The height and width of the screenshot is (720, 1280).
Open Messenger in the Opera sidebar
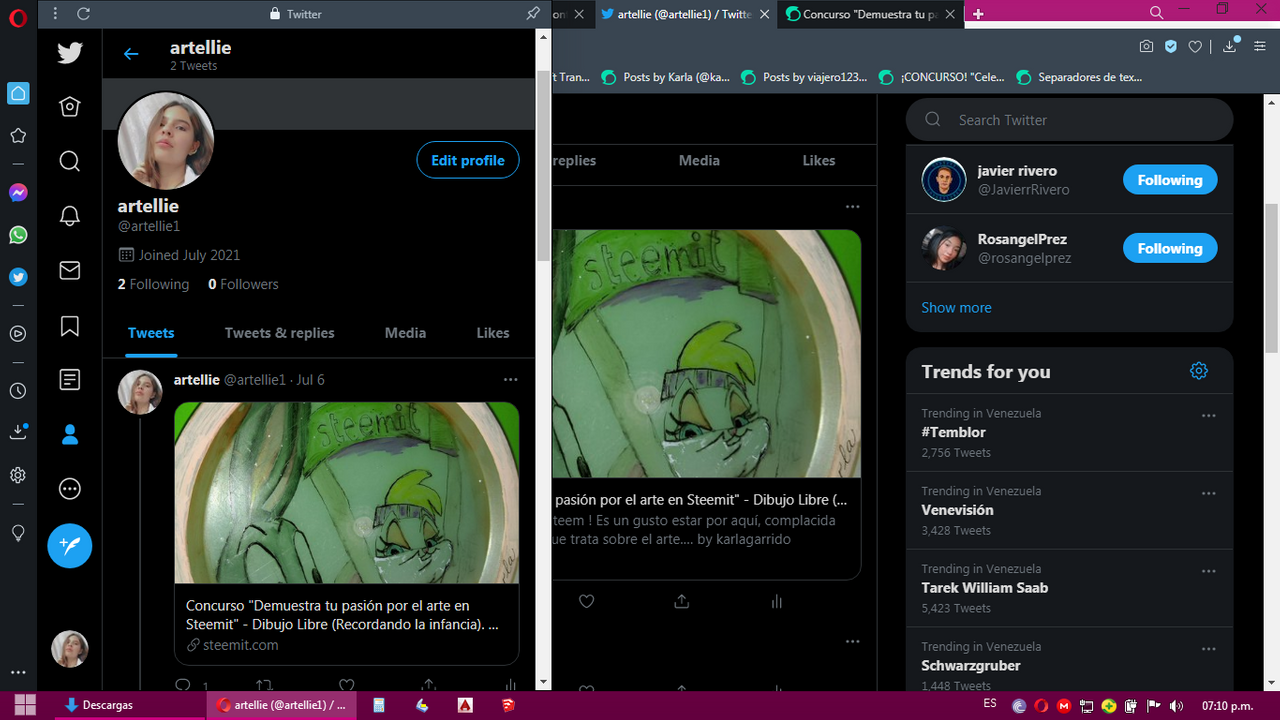[x=18, y=193]
